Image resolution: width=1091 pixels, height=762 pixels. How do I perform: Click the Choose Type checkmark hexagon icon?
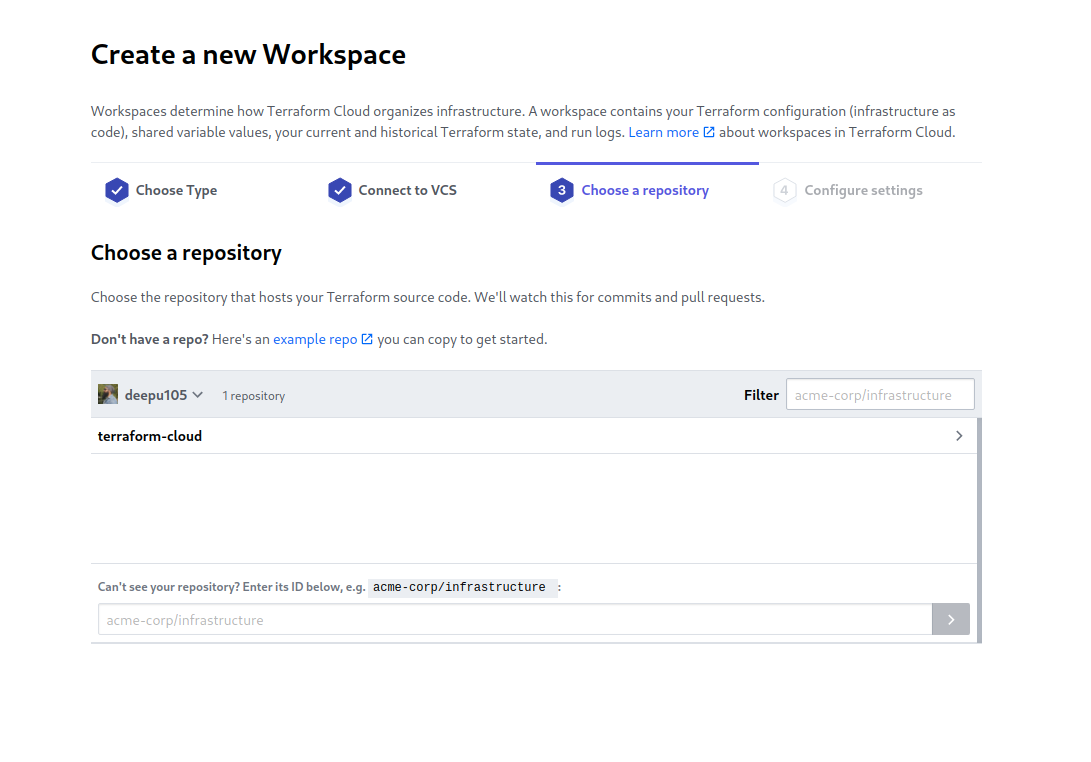[117, 190]
